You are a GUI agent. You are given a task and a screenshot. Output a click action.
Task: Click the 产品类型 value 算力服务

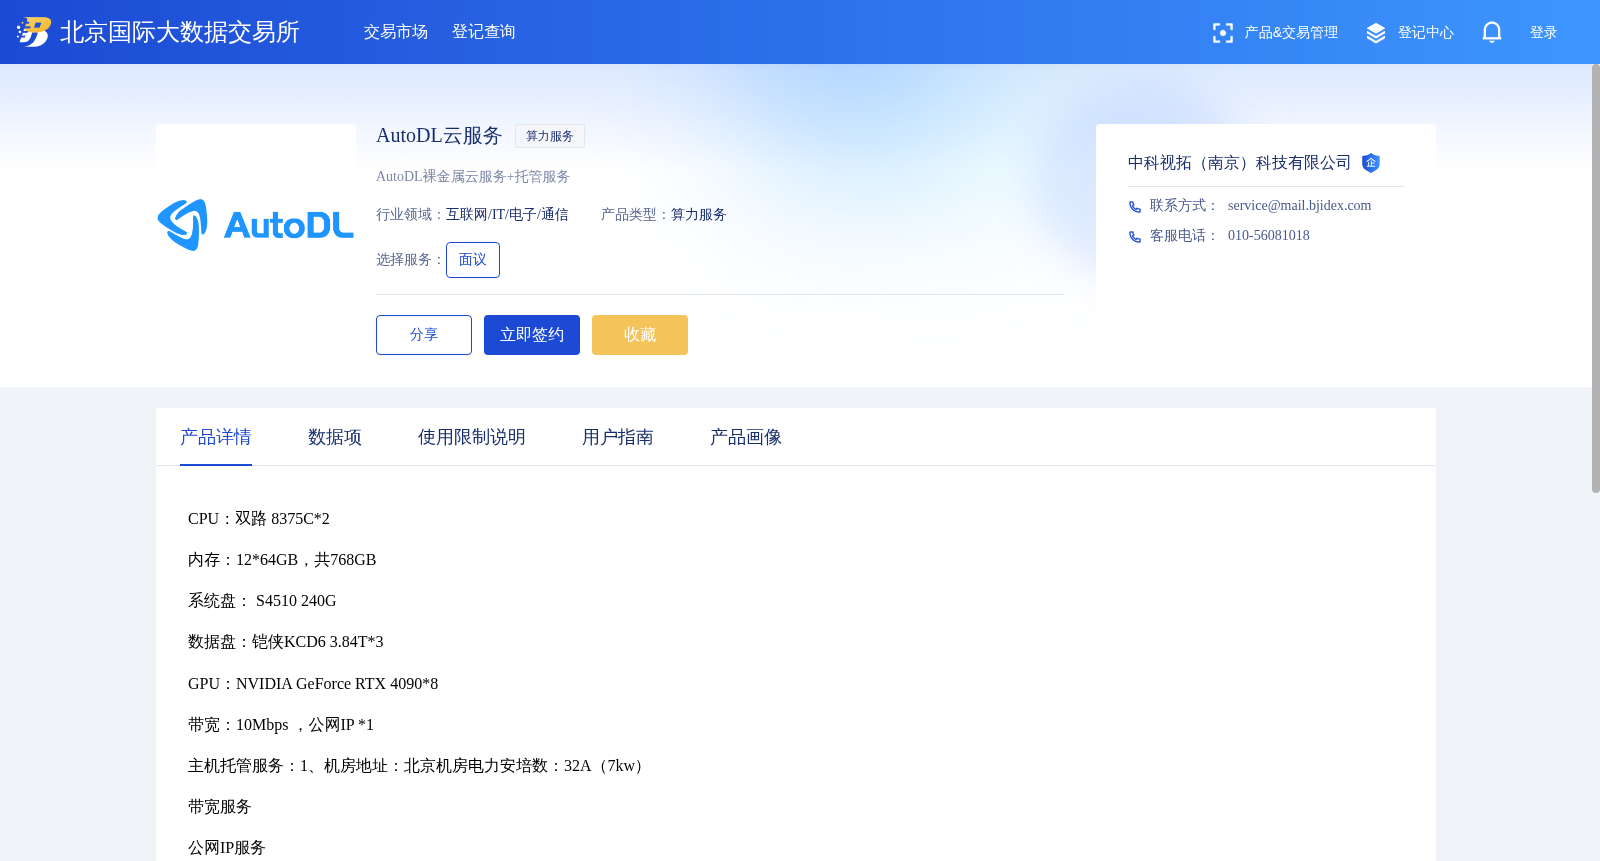[699, 215]
